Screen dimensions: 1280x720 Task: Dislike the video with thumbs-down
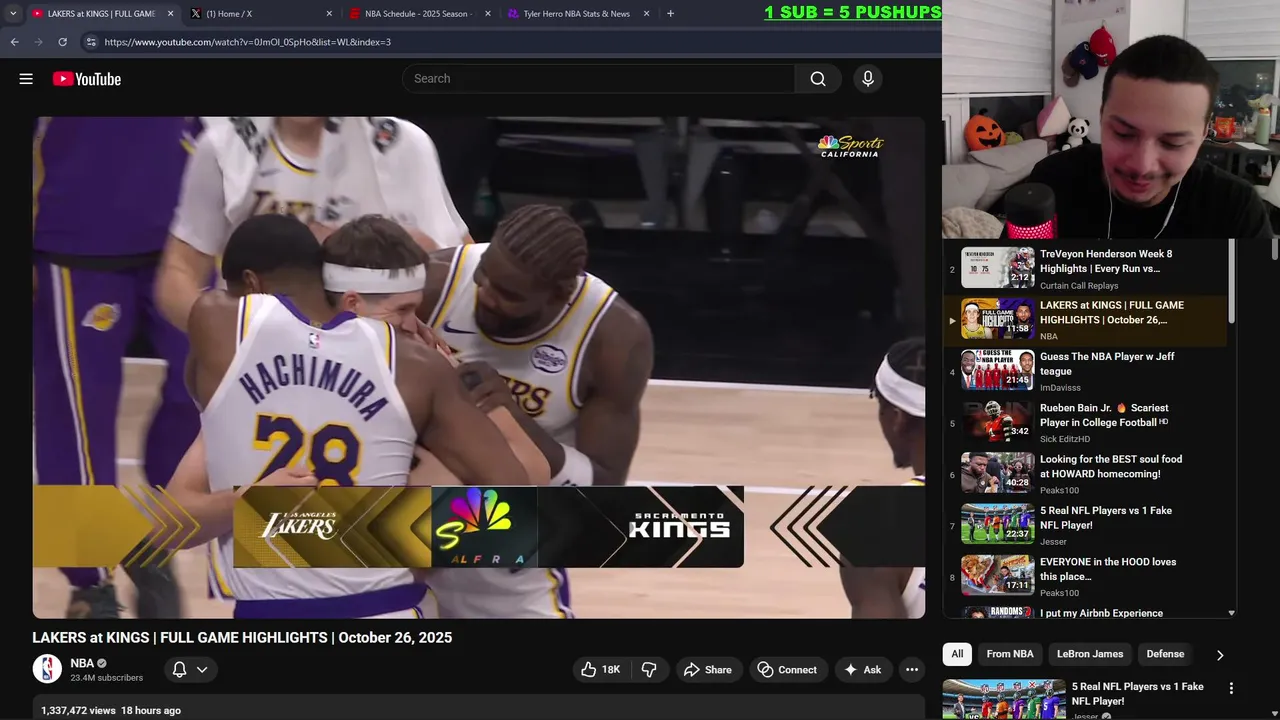point(649,670)
